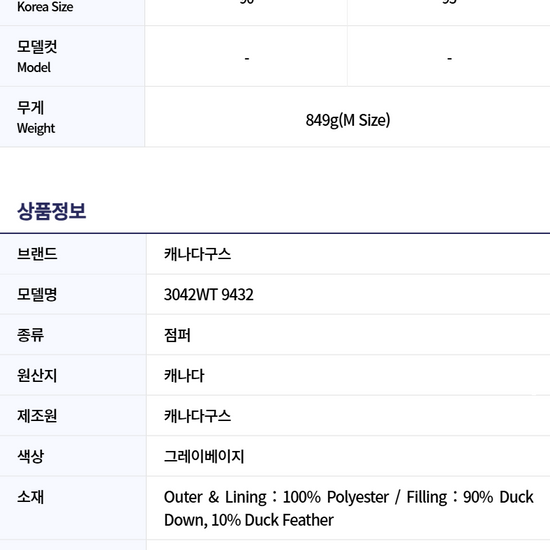Click the 소재 material row label
The image size is (550, 550).
point(31,497)
